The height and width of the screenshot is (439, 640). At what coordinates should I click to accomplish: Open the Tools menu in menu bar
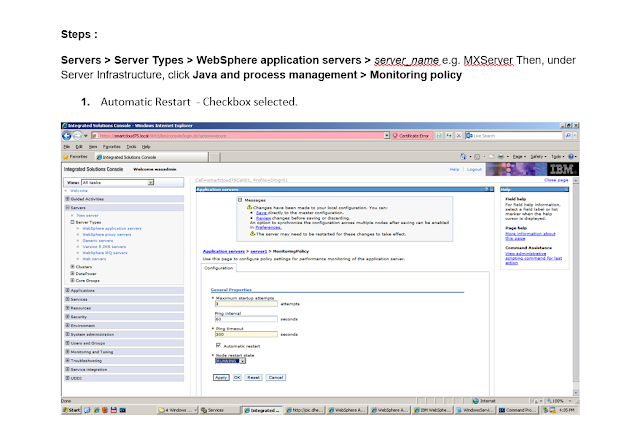[x=131, y=146]
